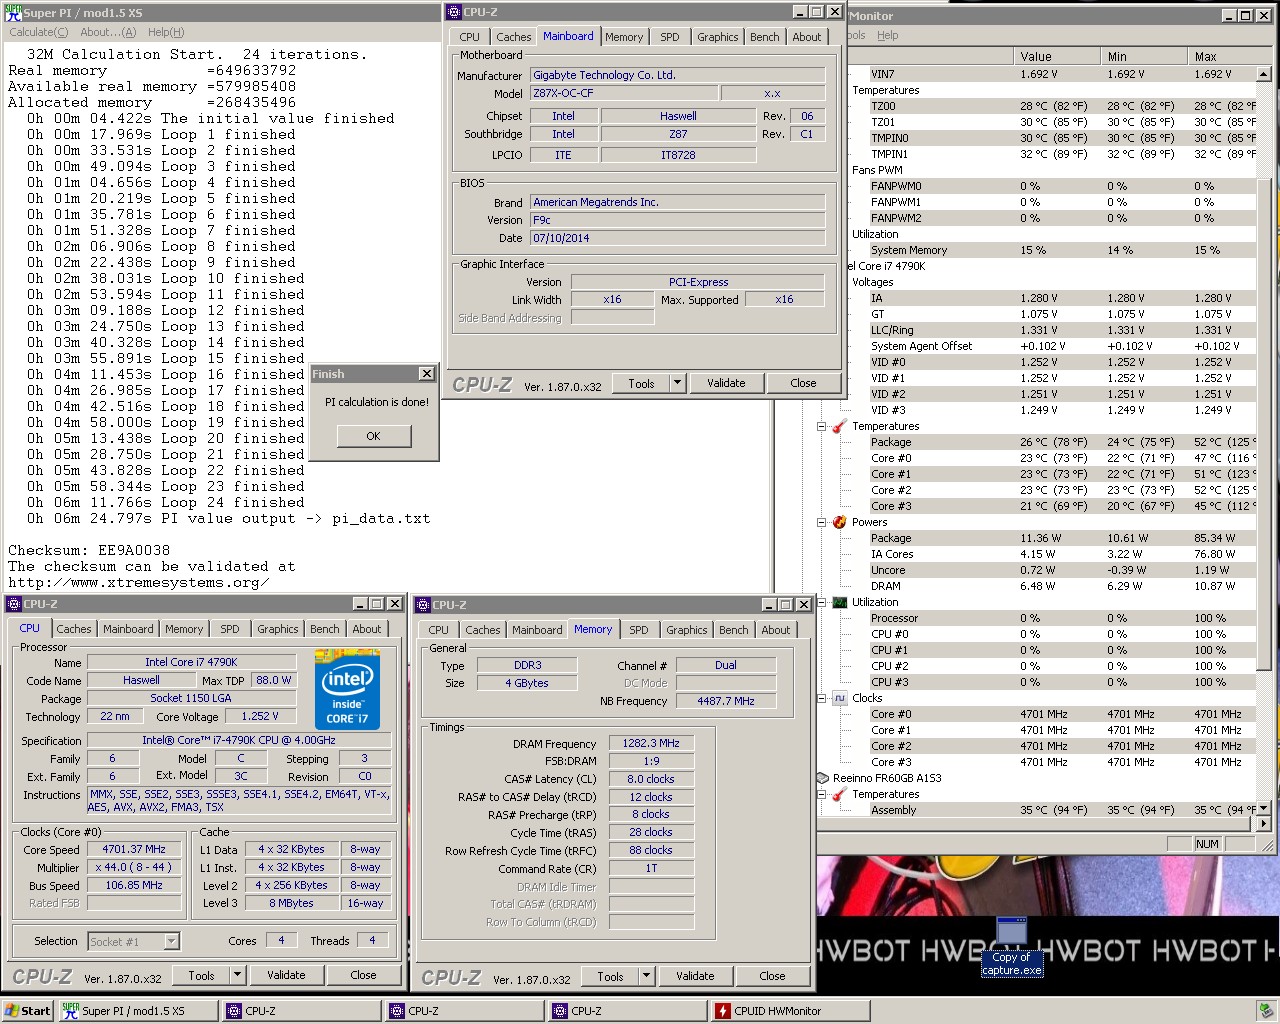Click the Value column header in HWMonitor
1280x1024 pixels.
[x=1055, y=57]
